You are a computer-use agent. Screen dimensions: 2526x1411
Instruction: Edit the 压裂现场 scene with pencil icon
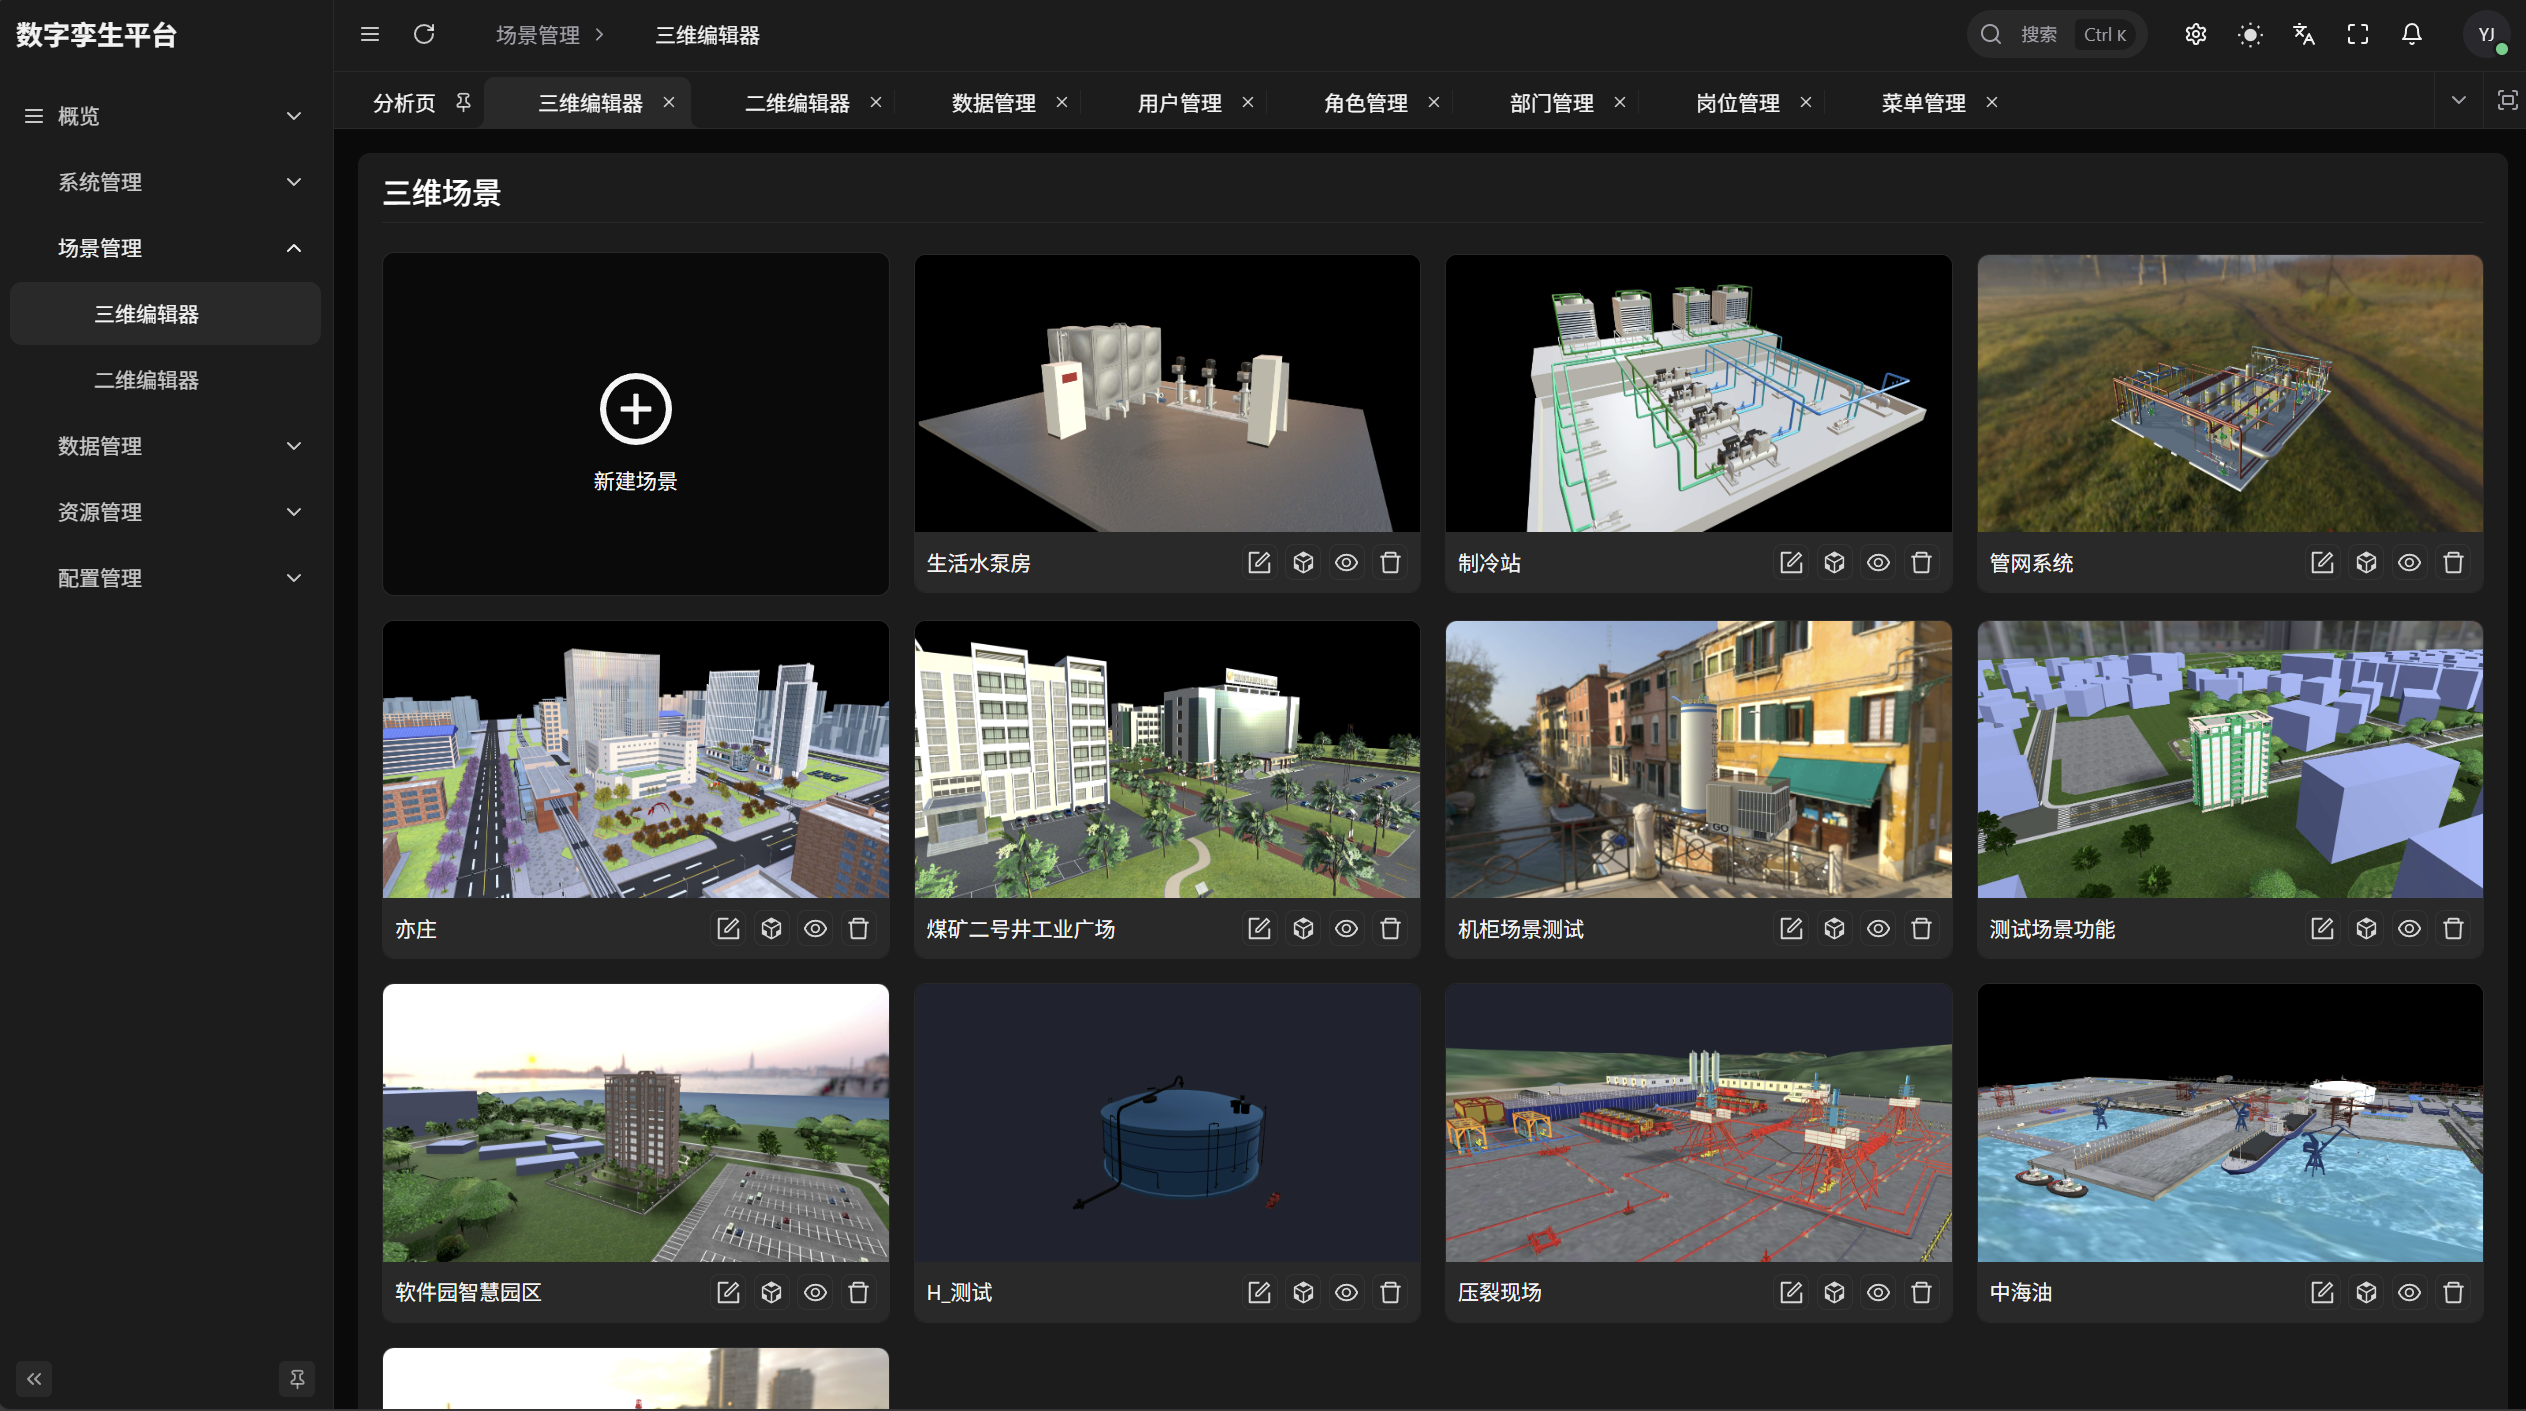point(1790,1292)
